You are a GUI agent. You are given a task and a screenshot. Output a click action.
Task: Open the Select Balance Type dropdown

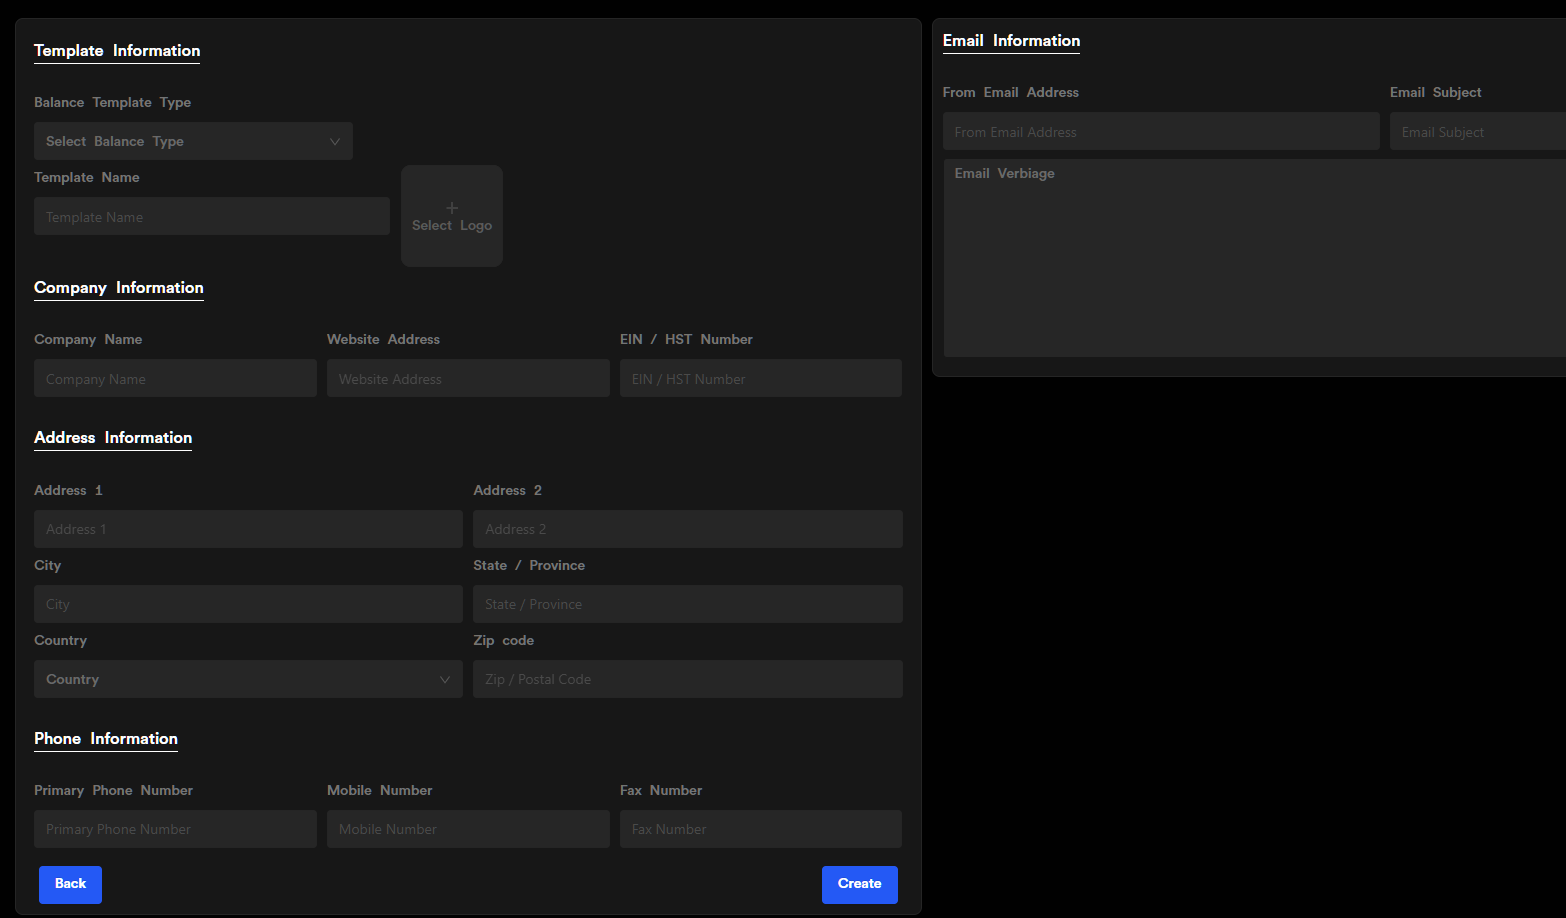coord(193,141)
